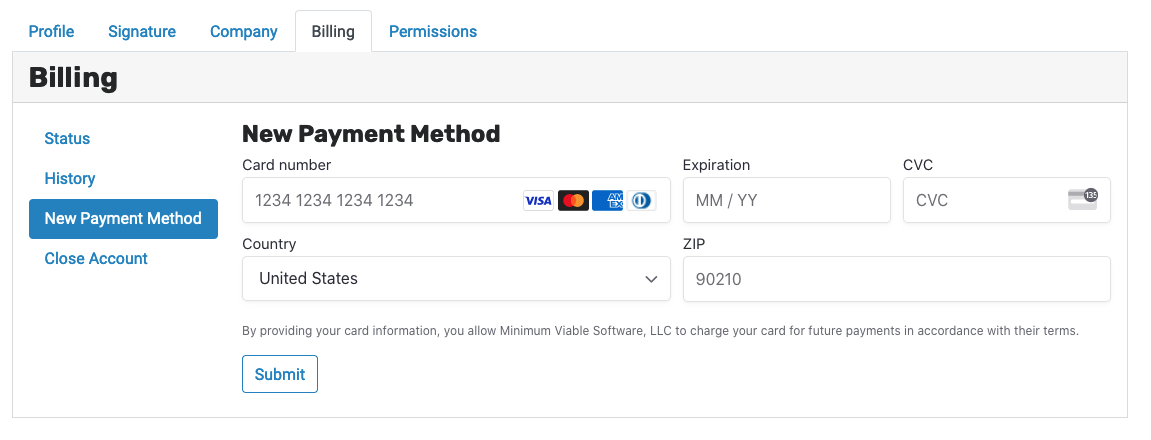Click the Close Account link
1151x440 pixels.
[96, 259]
